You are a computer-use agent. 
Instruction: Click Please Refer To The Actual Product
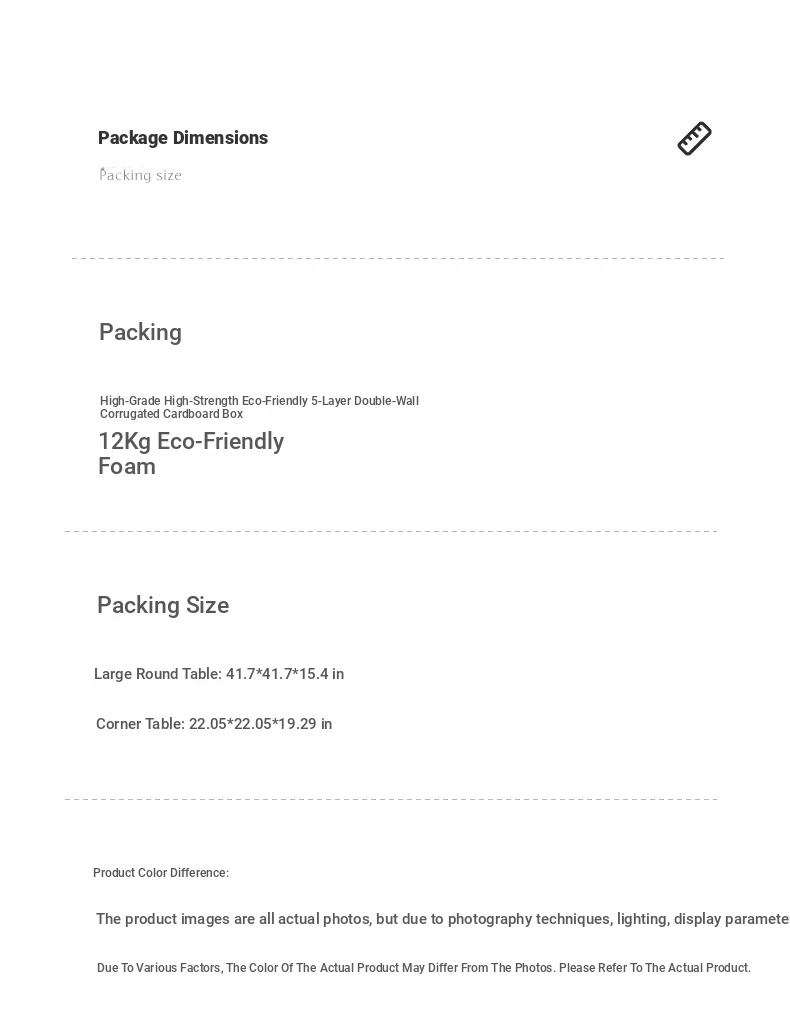(x=654, y=968)
